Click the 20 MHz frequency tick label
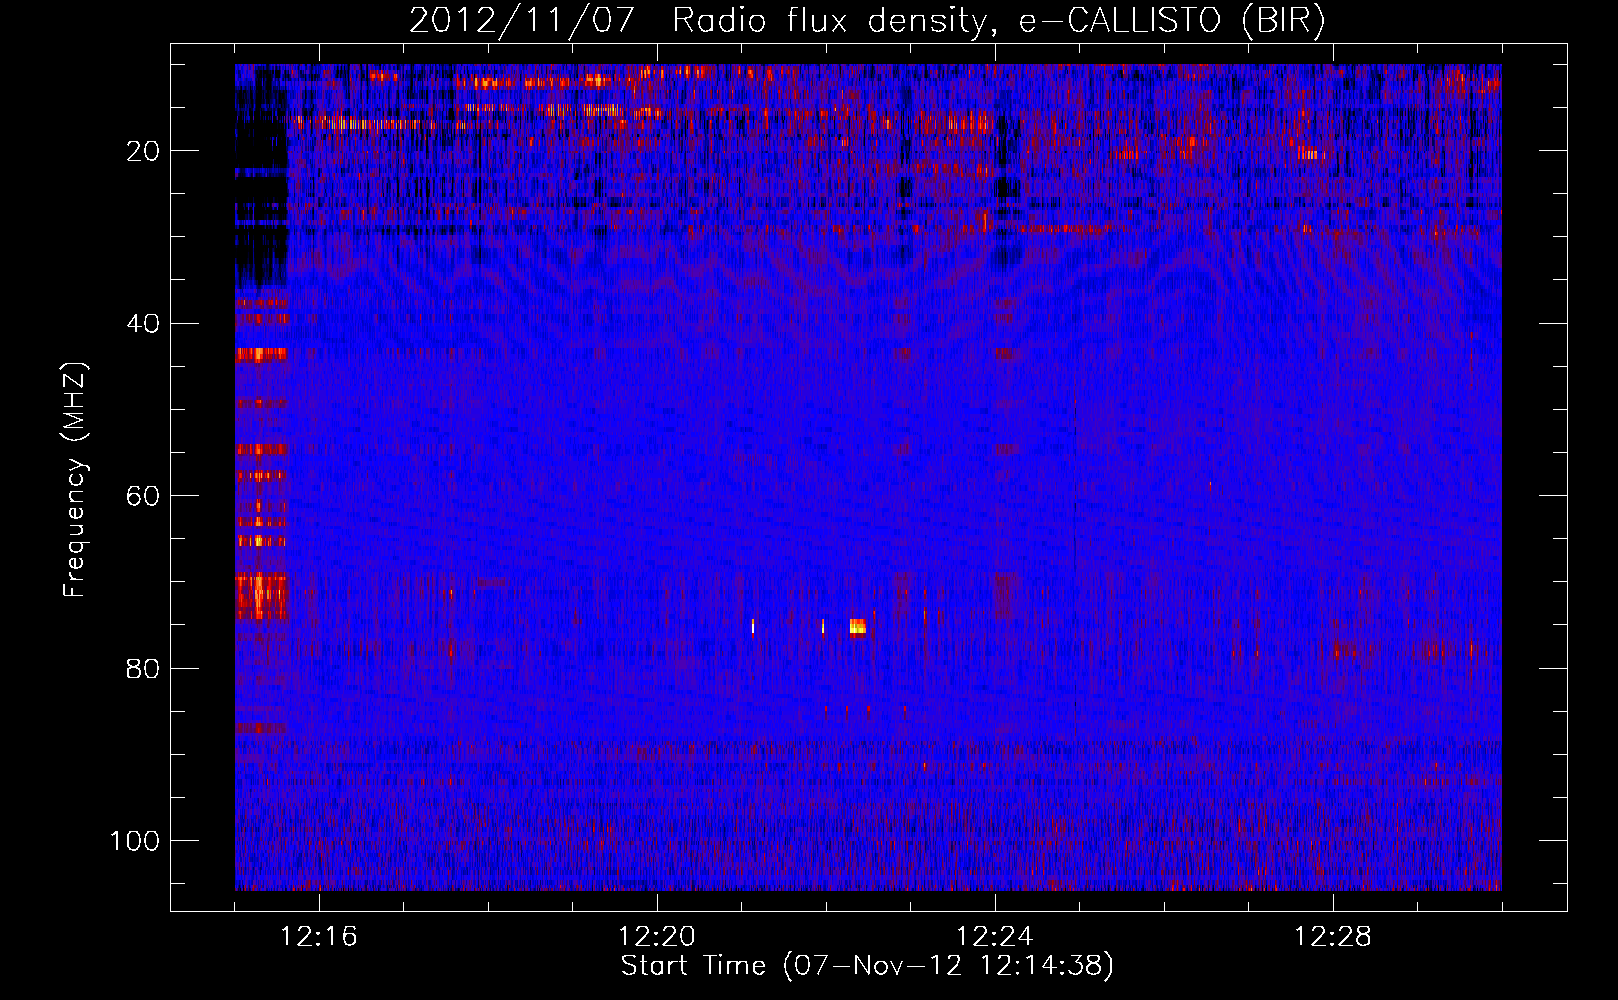 tap(143, 151)
